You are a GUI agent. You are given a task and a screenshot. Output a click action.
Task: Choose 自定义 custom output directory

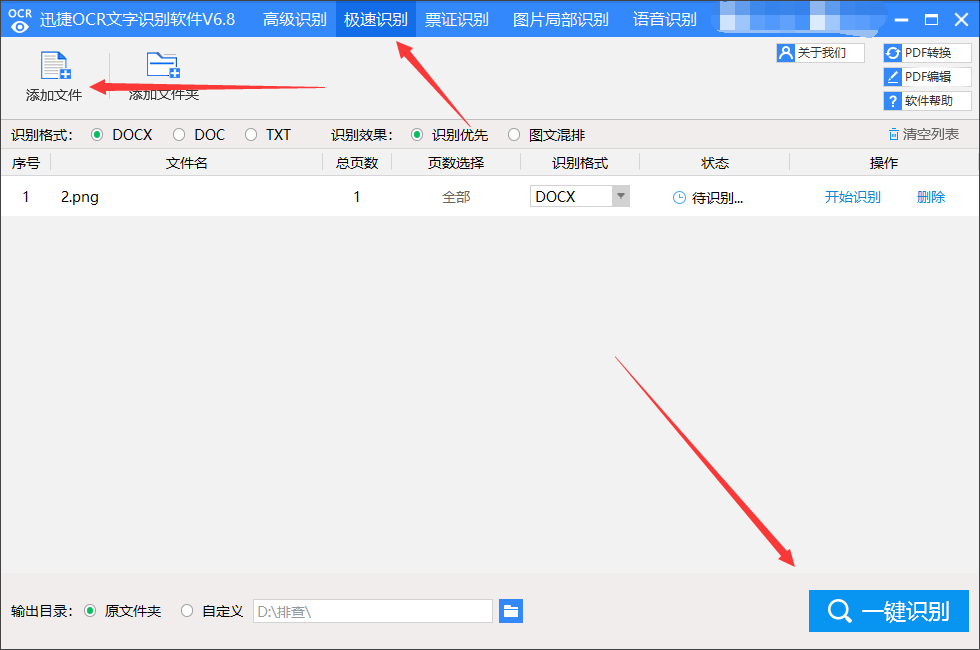click(187, 611)
